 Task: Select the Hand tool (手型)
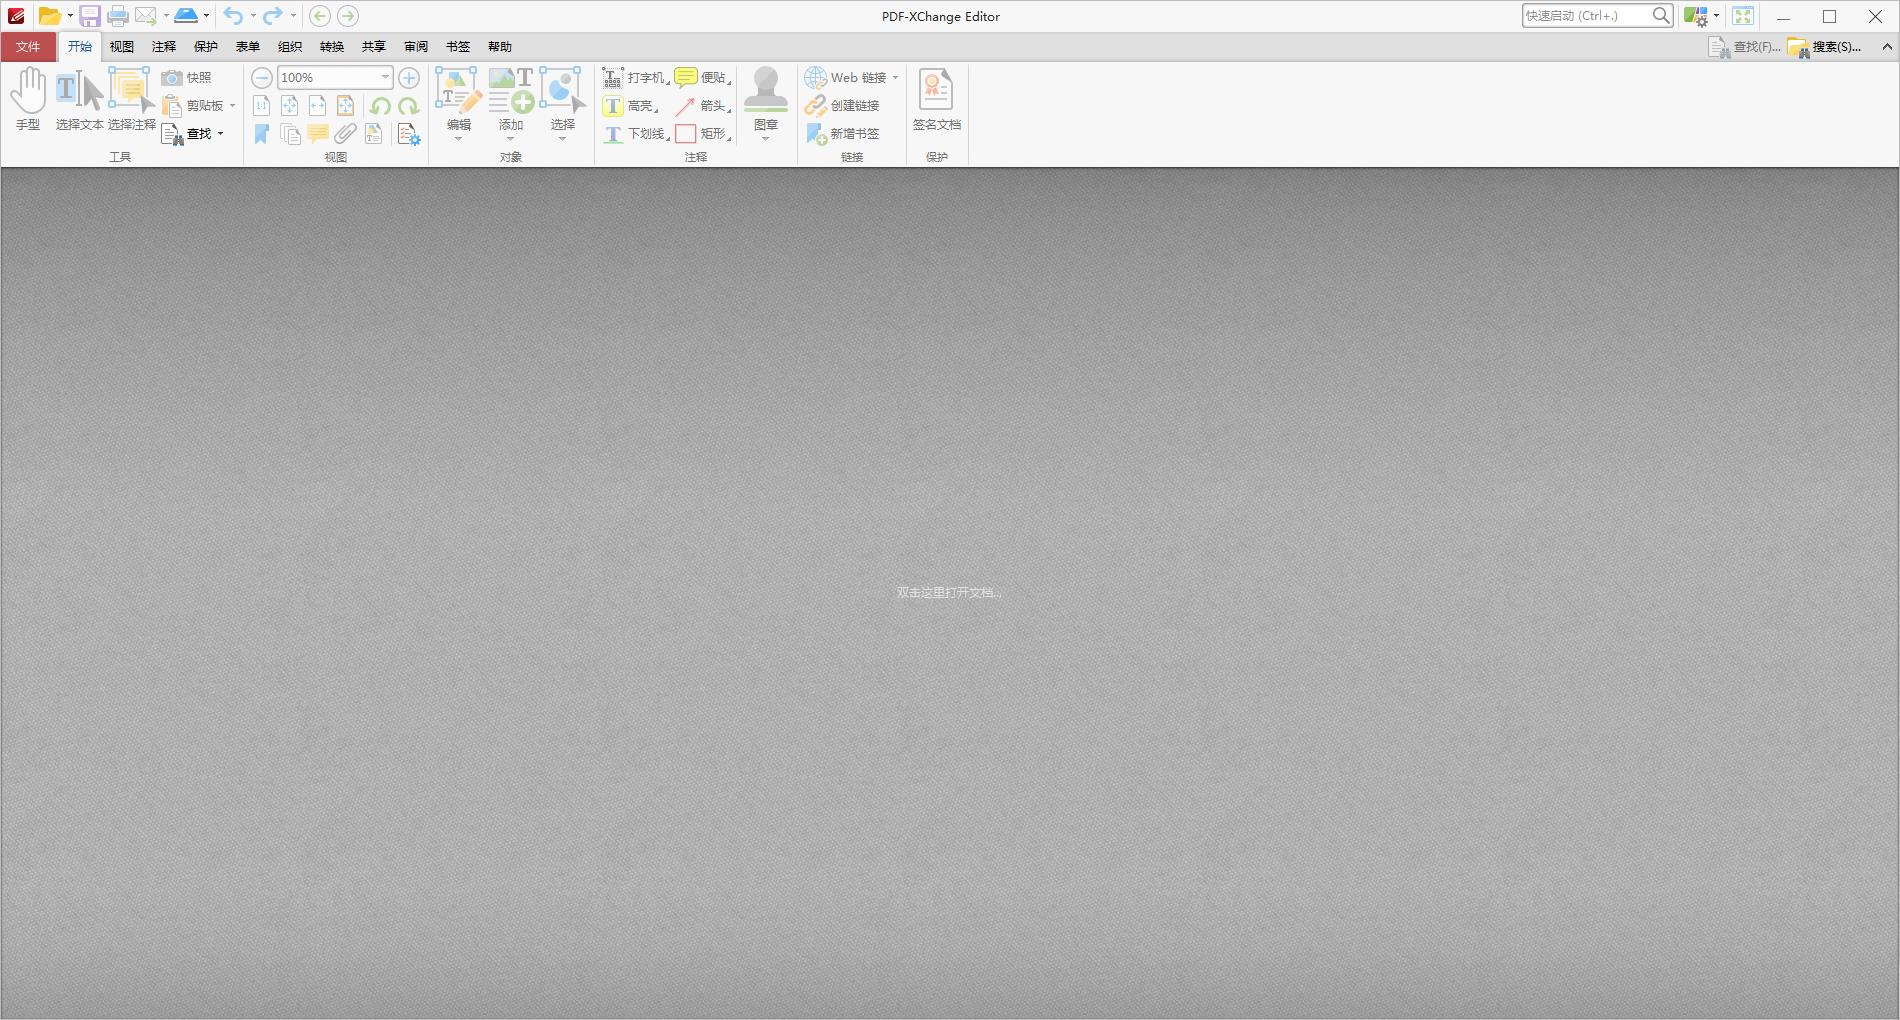[x=28, y=100]
